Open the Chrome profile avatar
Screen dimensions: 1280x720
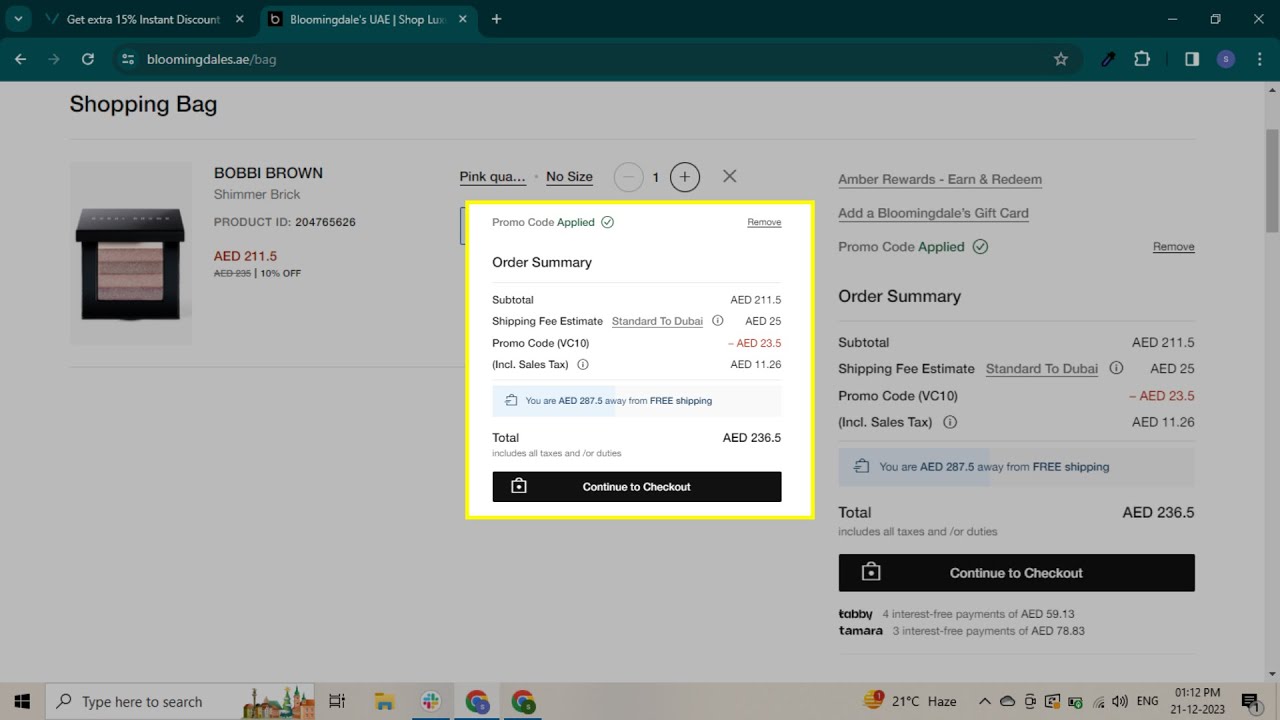pos(1226,59)
